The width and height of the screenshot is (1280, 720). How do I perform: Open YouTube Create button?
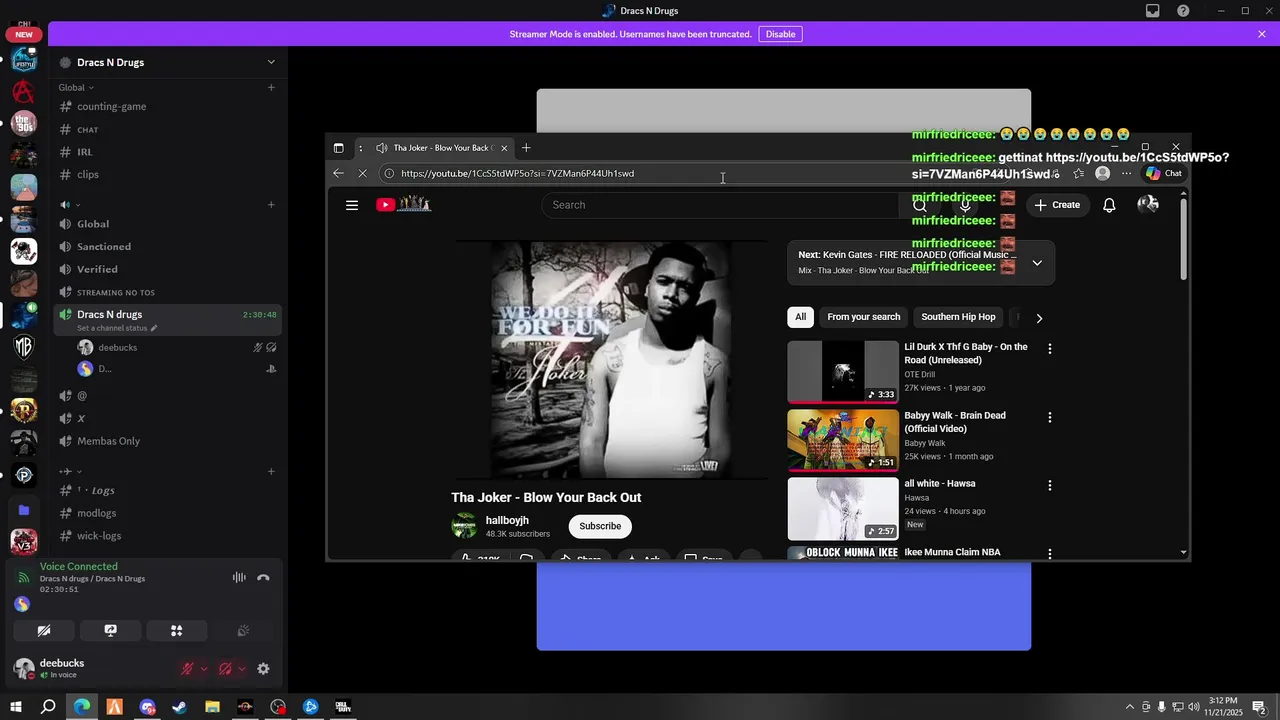(1057, 205)
